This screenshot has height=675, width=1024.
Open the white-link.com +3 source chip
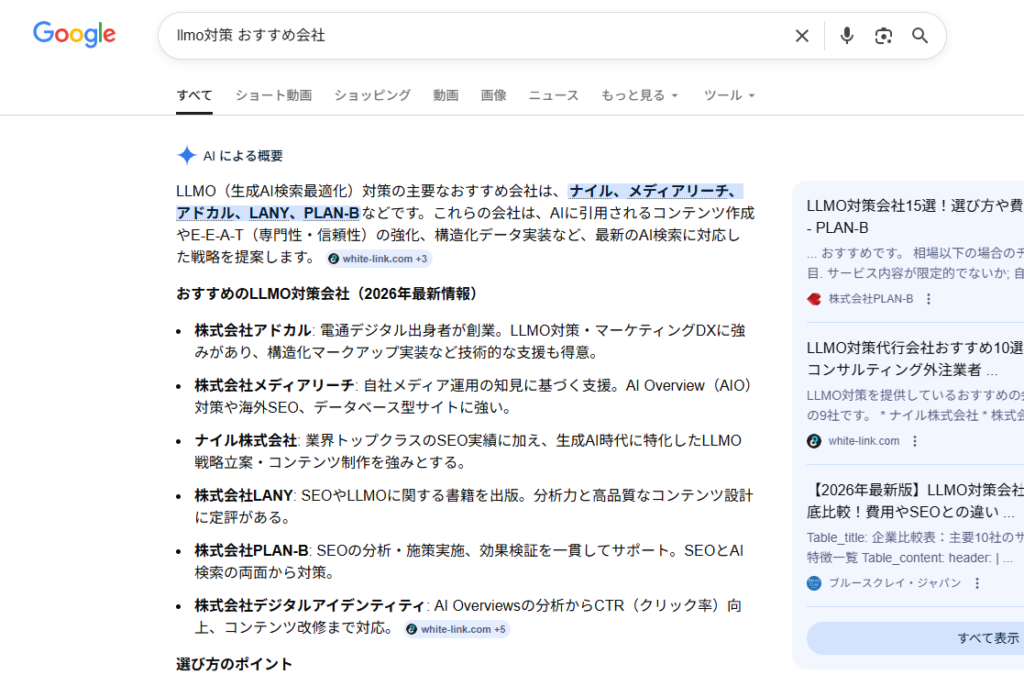(378, 259)
